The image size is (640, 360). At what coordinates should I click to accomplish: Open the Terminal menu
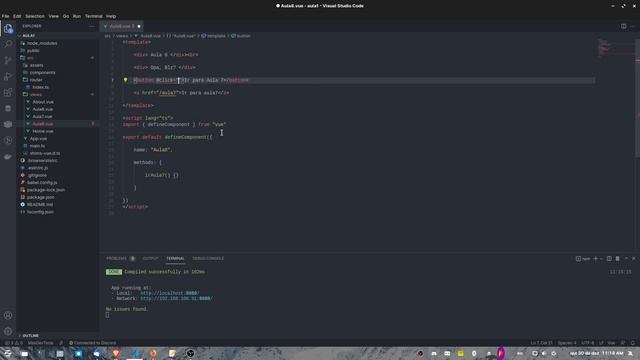(x=93, y=16)
